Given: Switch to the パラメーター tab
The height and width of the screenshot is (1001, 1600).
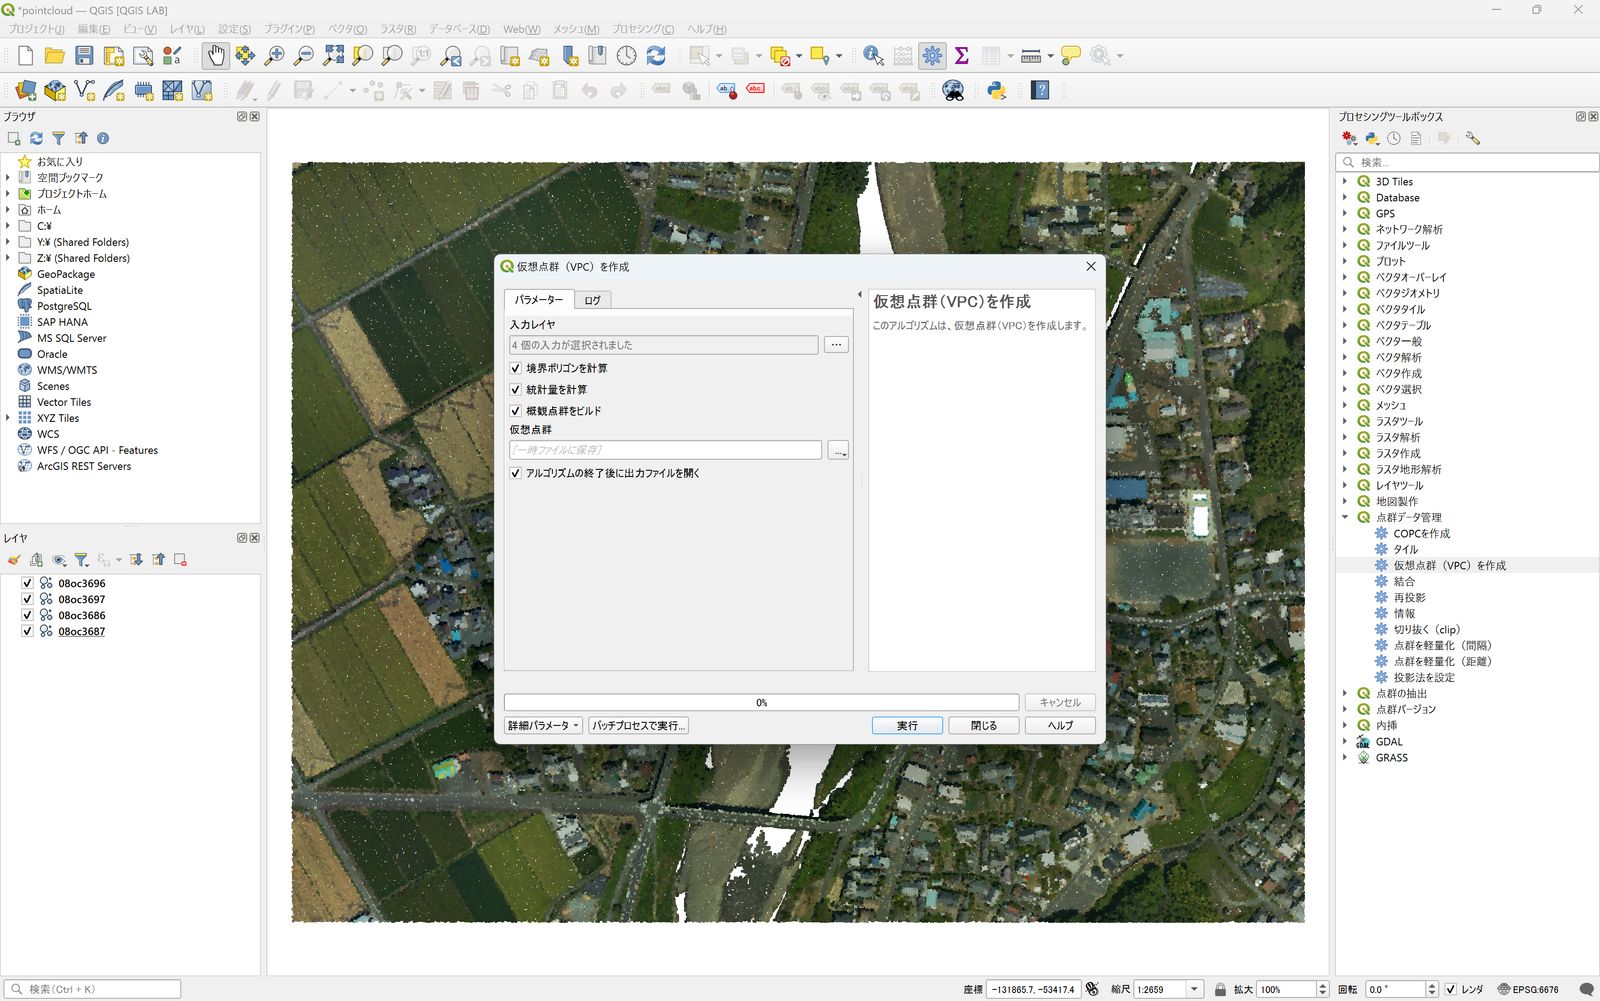Looking at the screenshot, I should coord(539,299).
